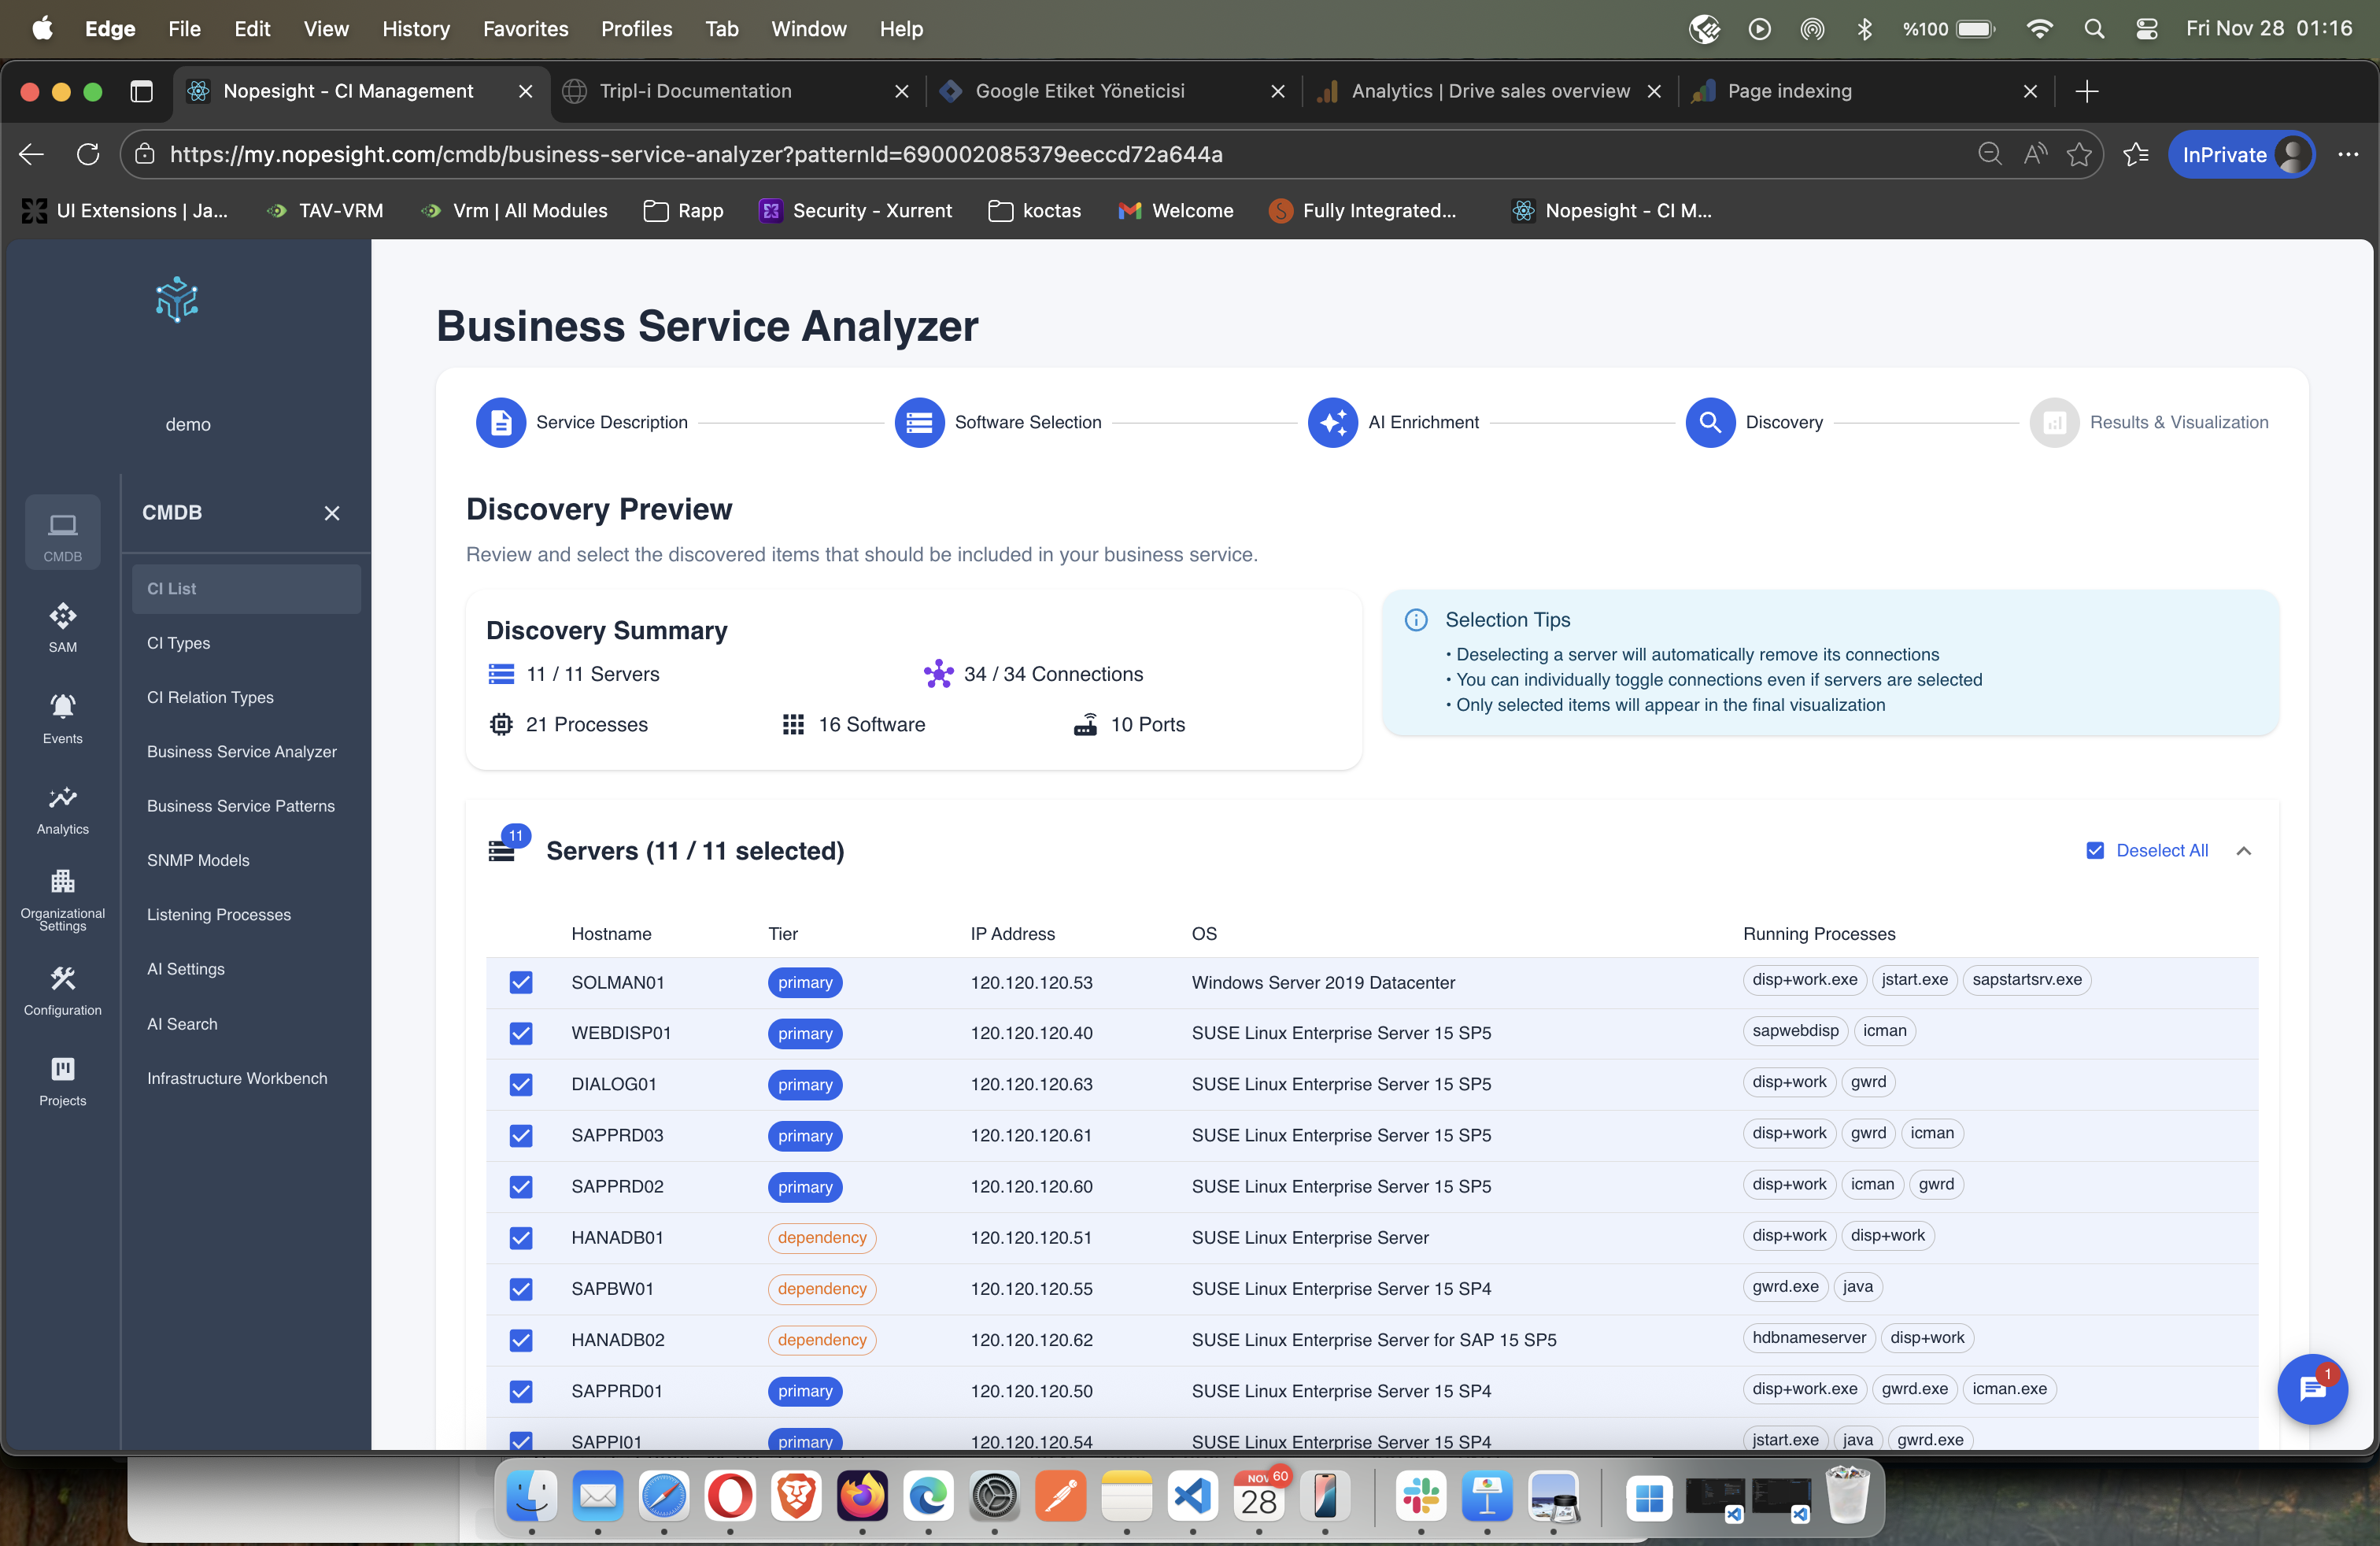Viewport: 2380px width, 1546px height.
Task: Open Infrastructure Workbench in CMDB menu
Action: point(237,1077)
